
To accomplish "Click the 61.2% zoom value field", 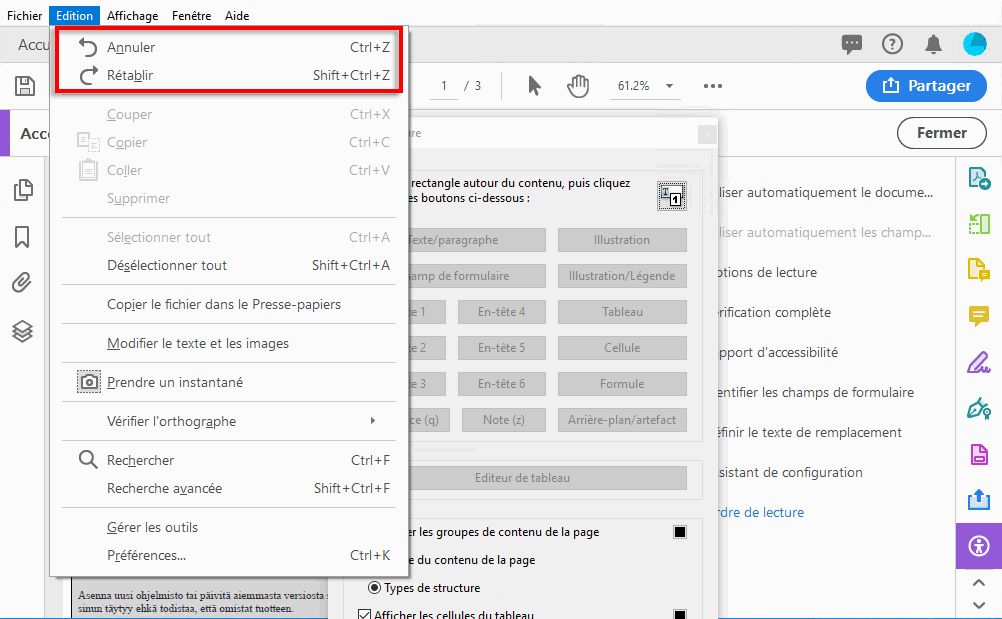I will pos(633,86).
